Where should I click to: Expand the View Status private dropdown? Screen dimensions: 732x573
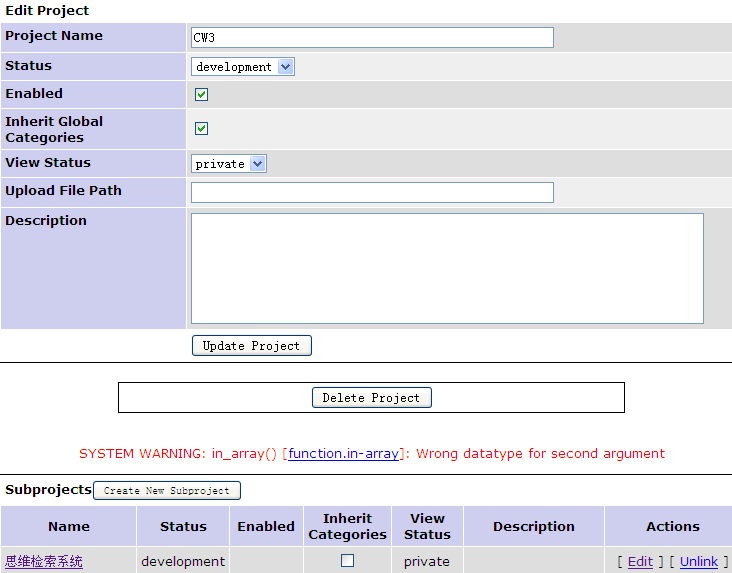click(229, 164)
